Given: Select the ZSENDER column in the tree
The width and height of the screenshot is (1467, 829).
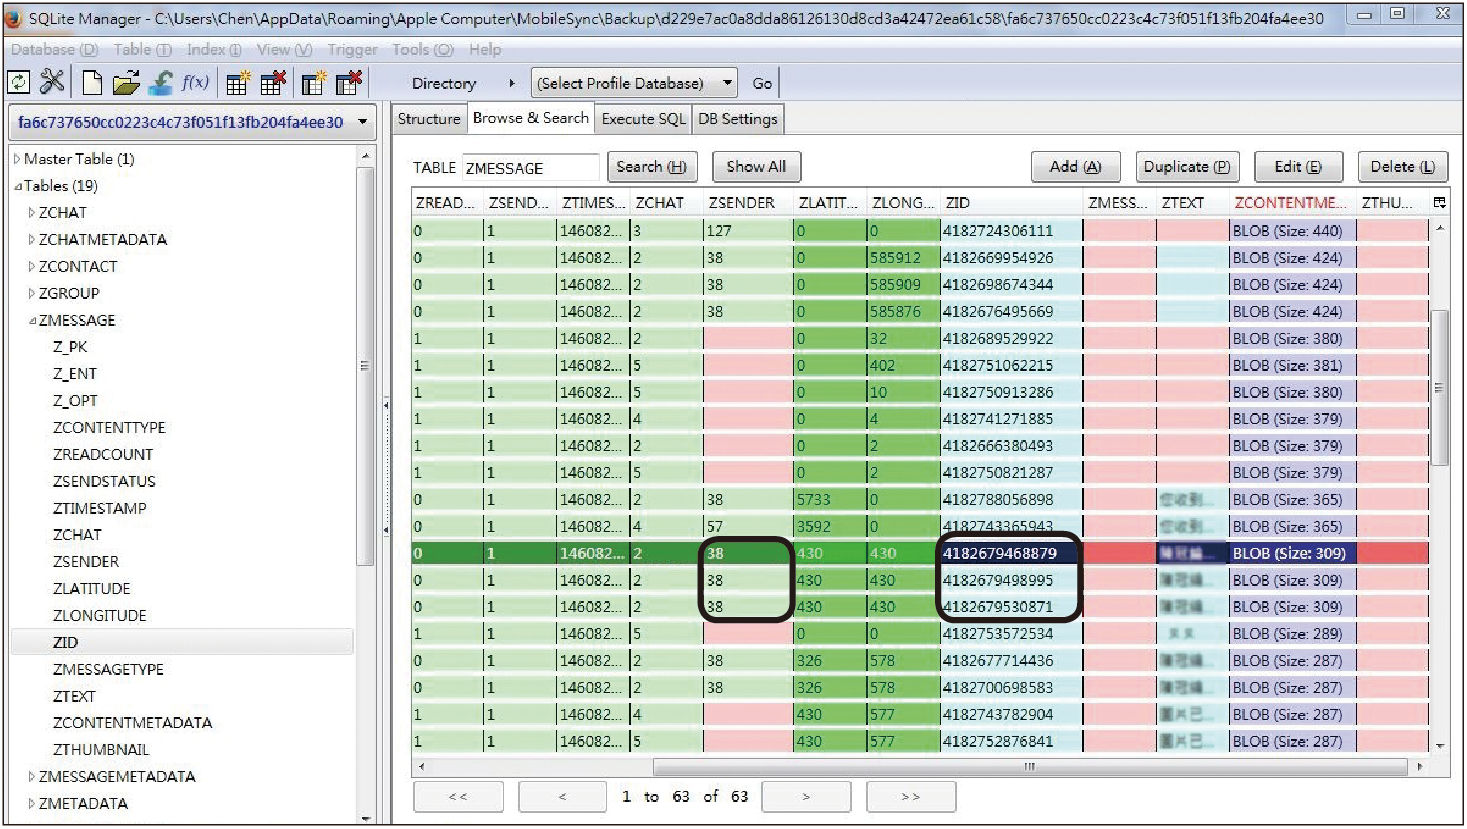Looking at the screenshot, I should (x=86, y=562).
